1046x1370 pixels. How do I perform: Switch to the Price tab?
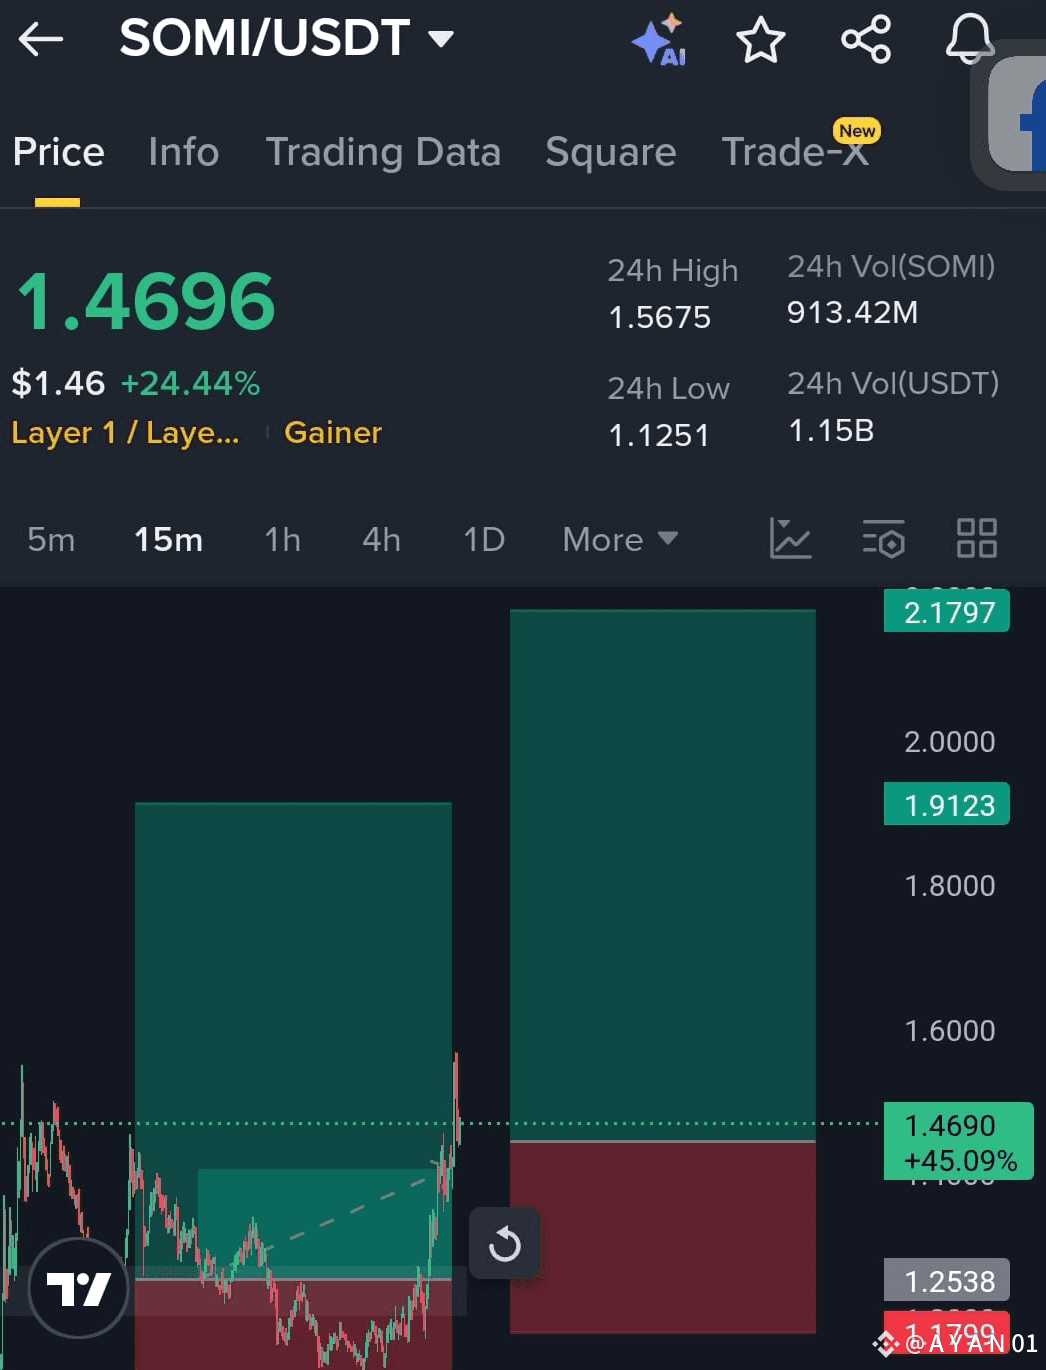click(58, 152)
